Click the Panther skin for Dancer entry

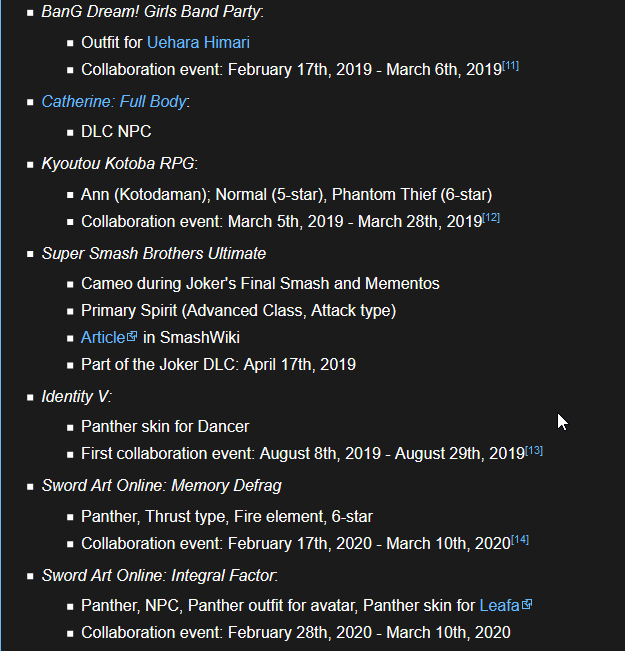(165, 426)
